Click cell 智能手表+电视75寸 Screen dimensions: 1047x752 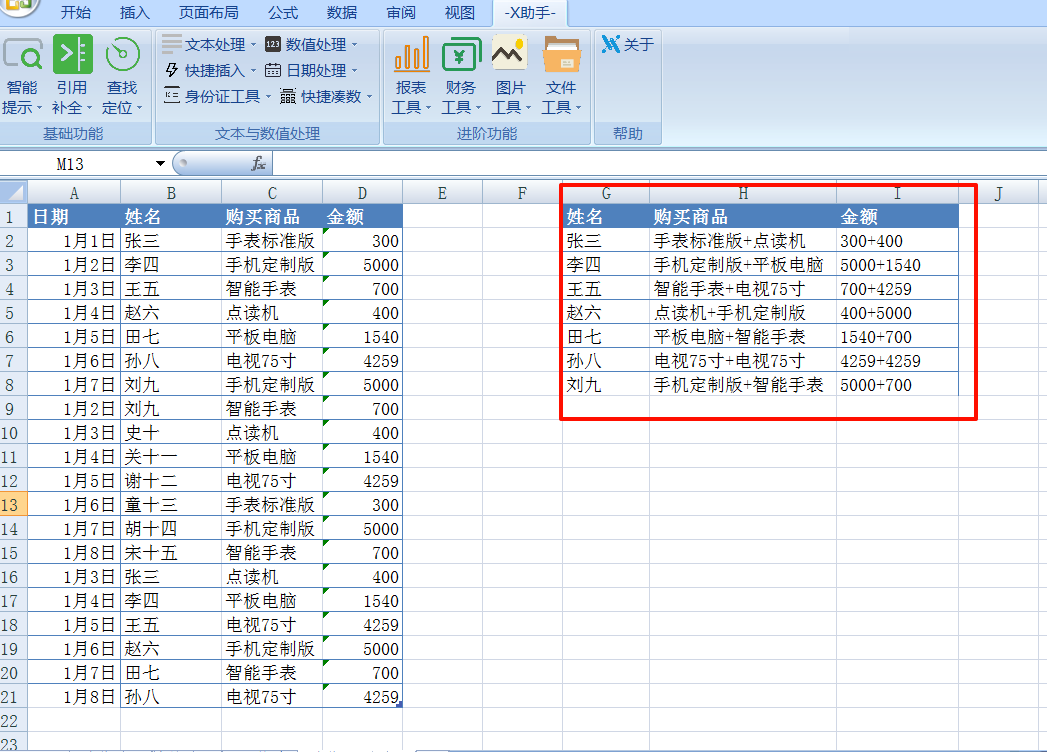tap(743, 289)
